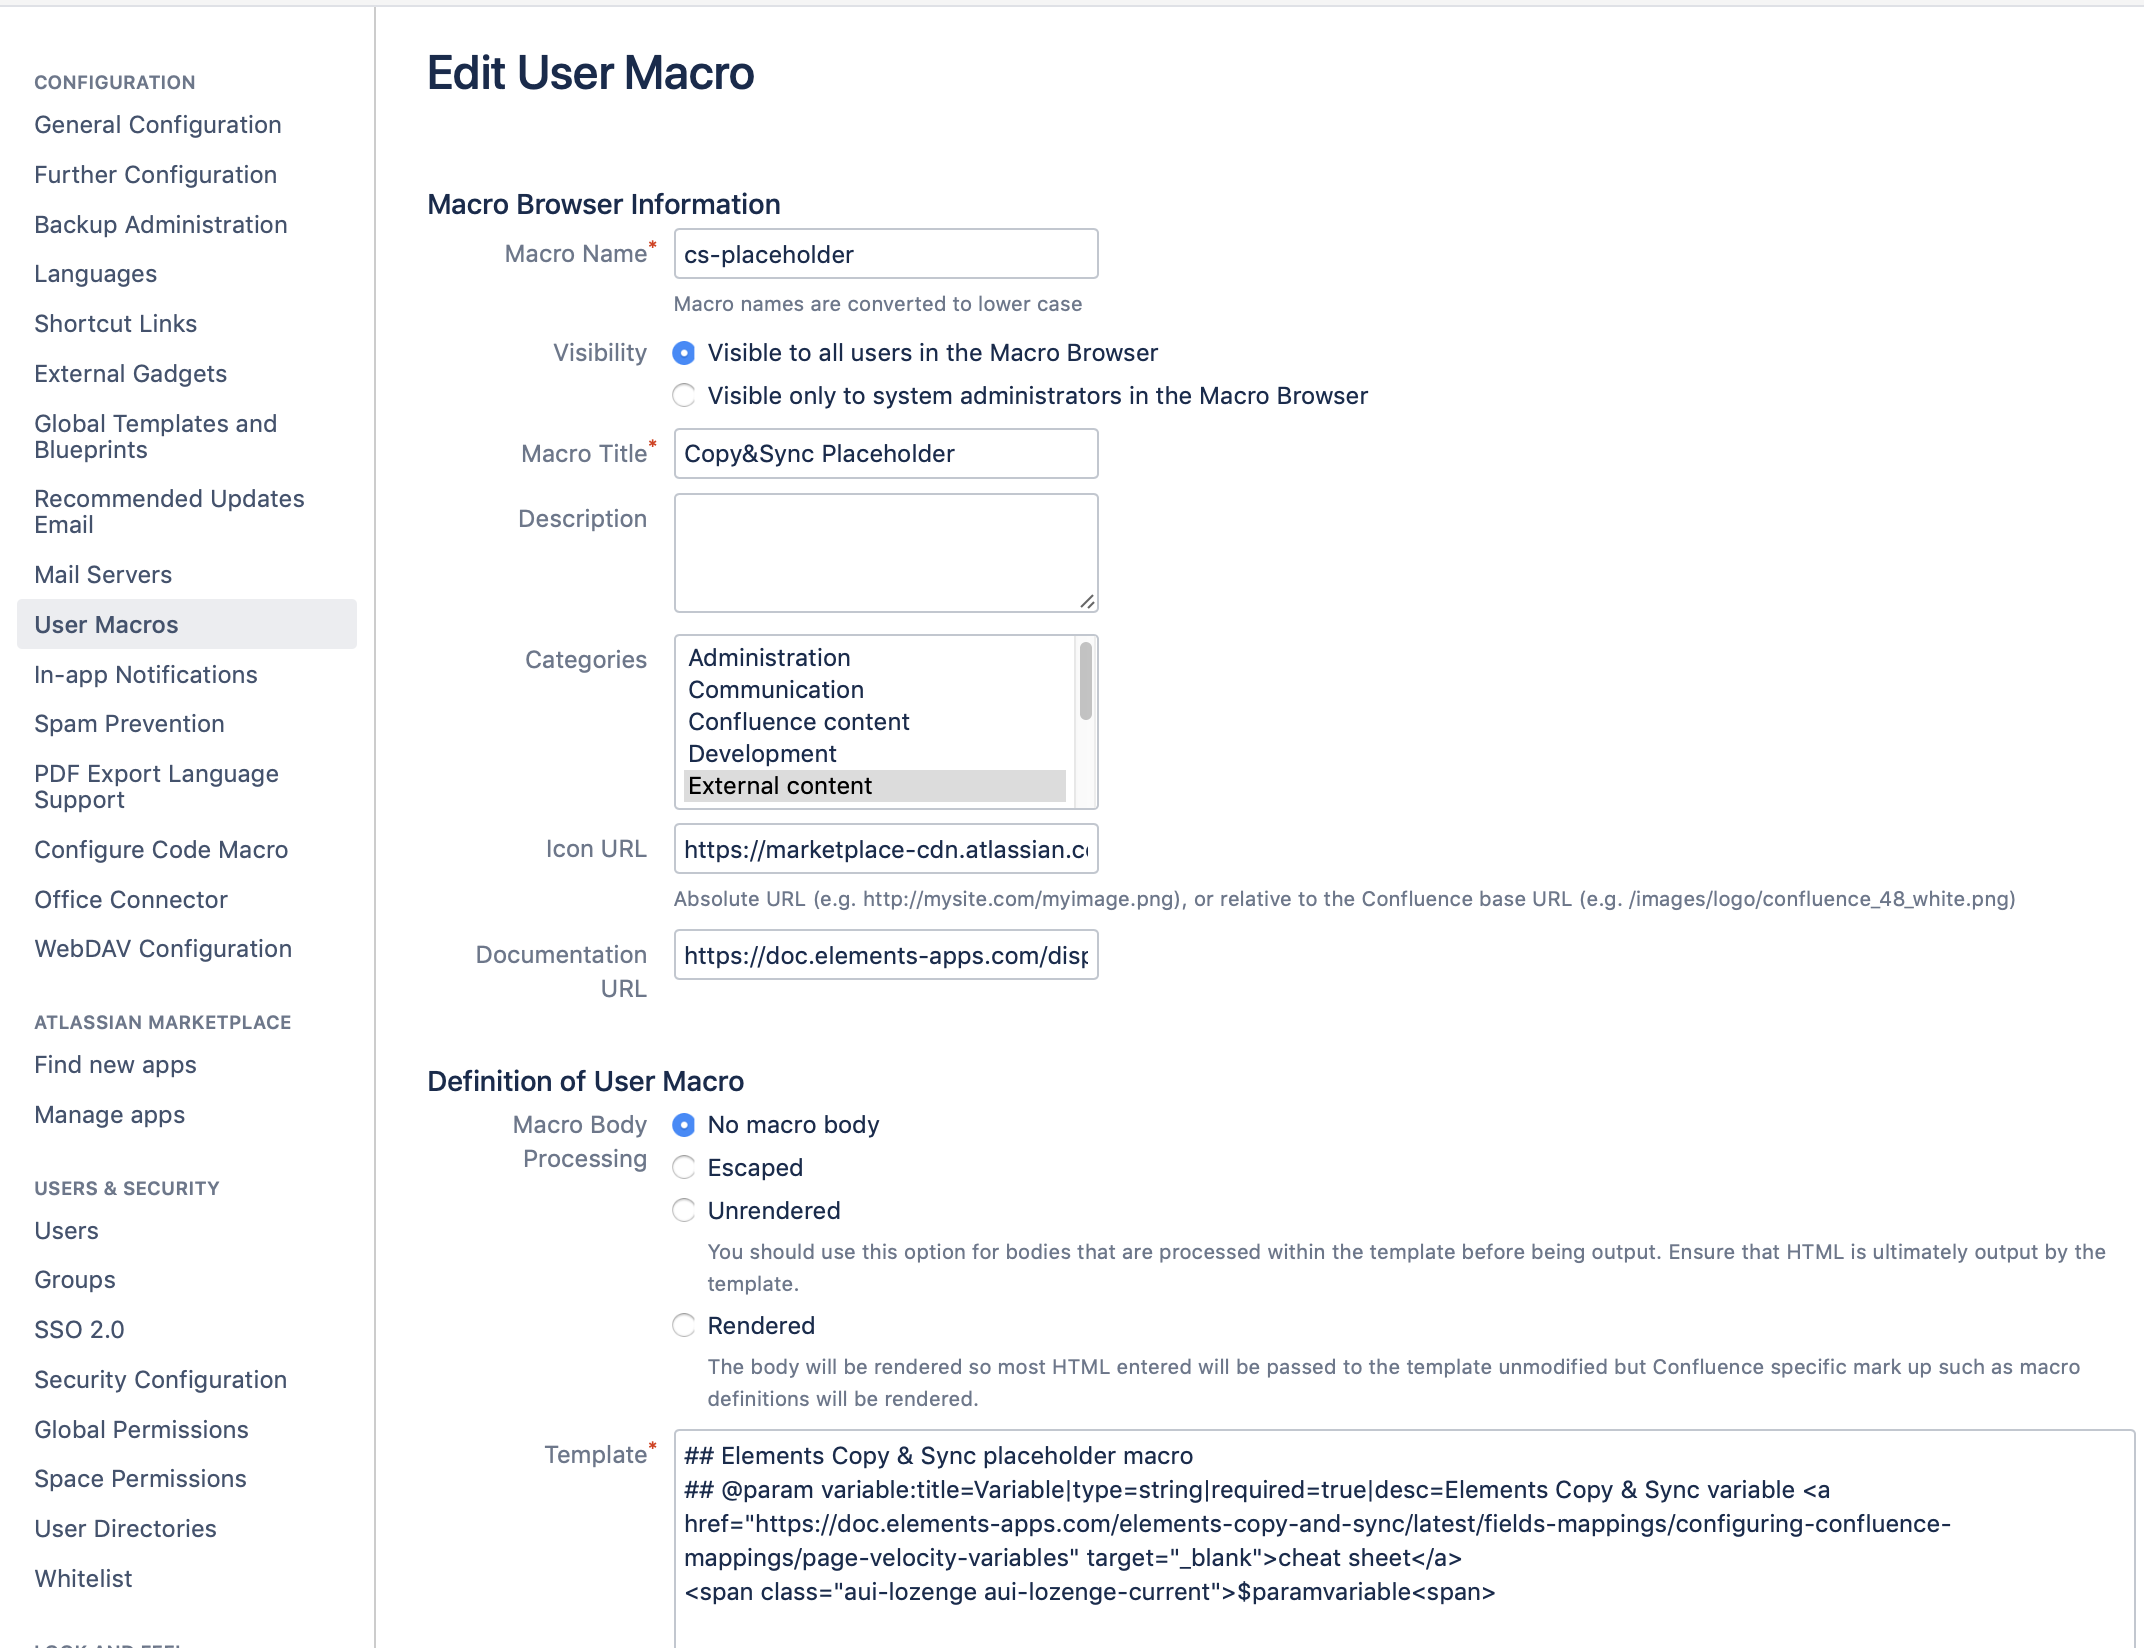Click inside the Template editor

(1300, 1520)
